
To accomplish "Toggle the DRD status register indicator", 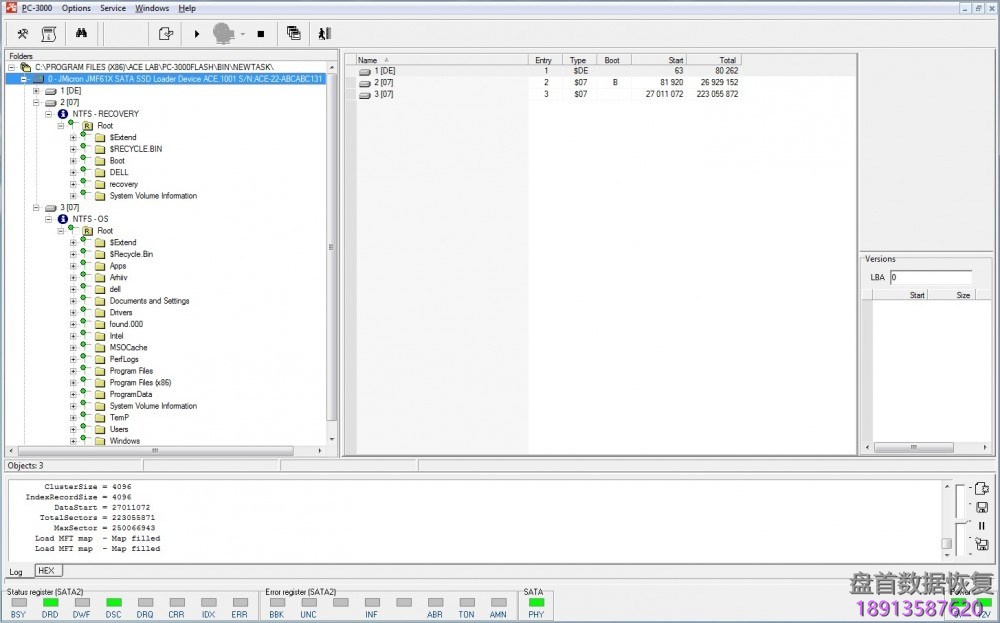I will pyautogui.click(x=49, y=601).
